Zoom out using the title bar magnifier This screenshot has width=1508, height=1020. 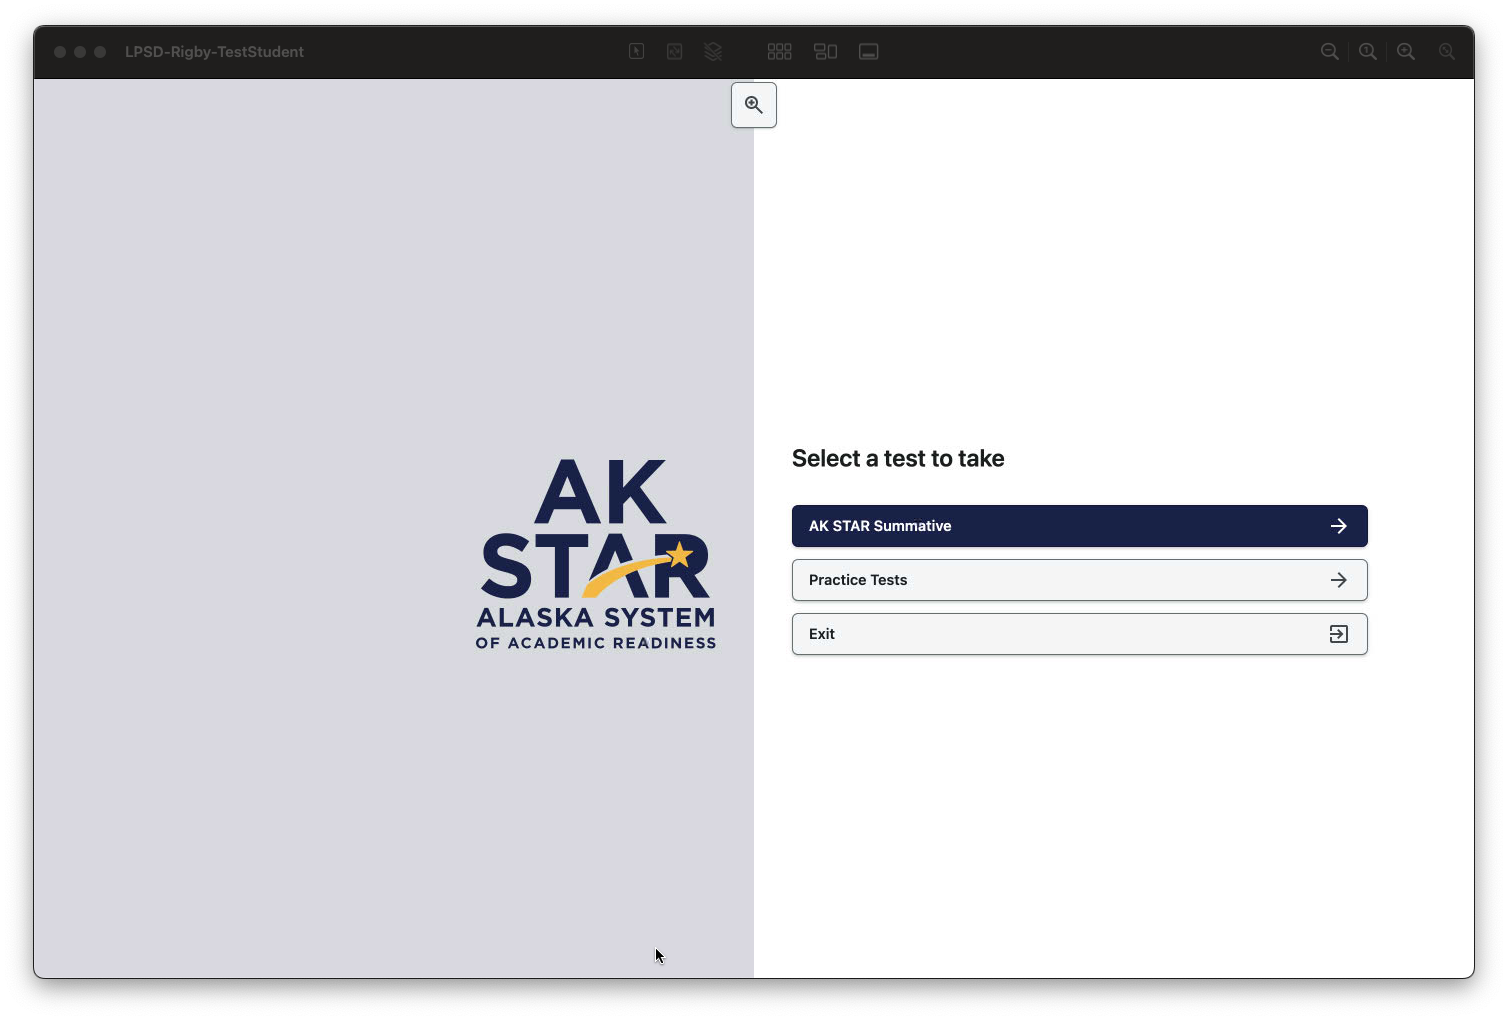(x=1329, y=51)
